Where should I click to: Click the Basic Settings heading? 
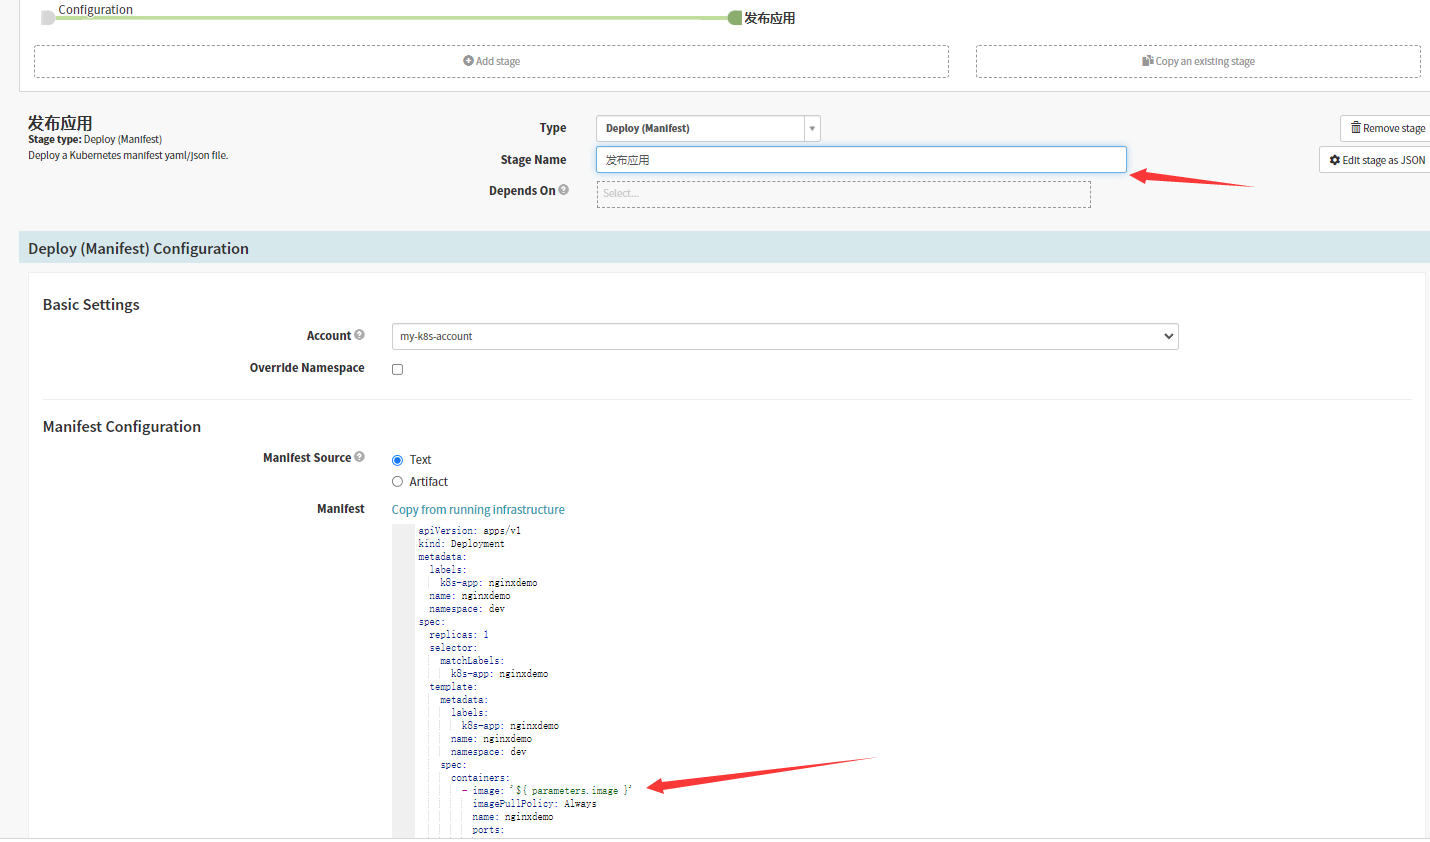[x=91, y=304]
